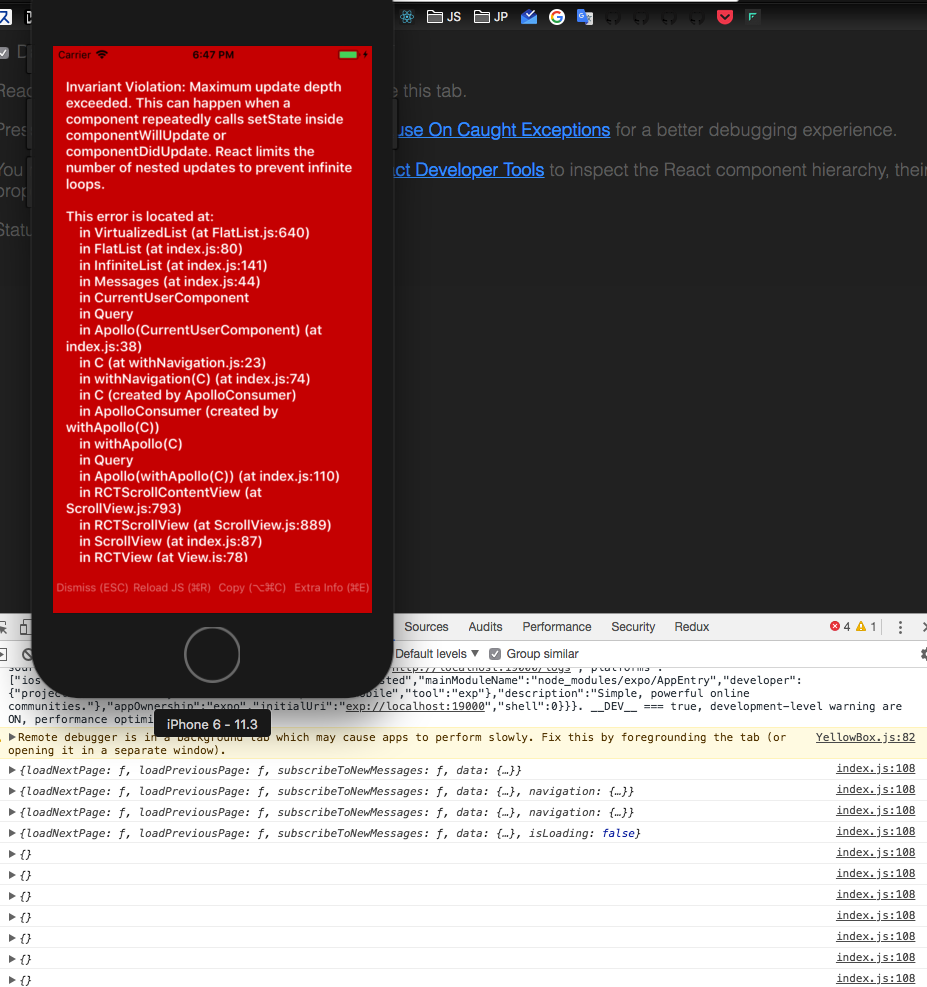The height and width of the screenshot is (987, 927).
Task: Click the 'in InfiniteList (at index.js:141)' line
Action: [173, 265]
